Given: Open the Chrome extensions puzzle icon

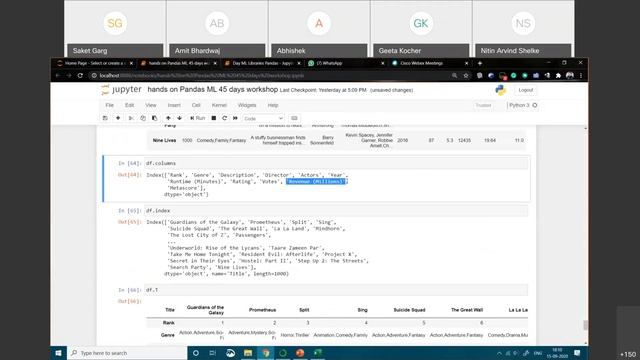Looking at the screenshot, I should point(558,76).
